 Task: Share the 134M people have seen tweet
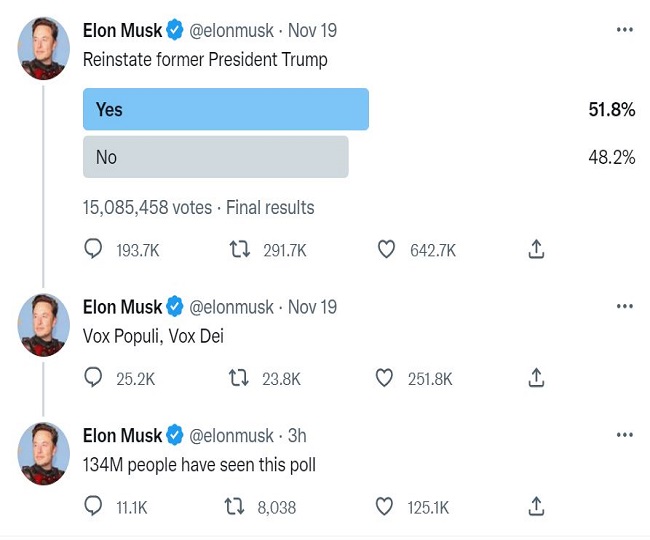click(536, 506)
